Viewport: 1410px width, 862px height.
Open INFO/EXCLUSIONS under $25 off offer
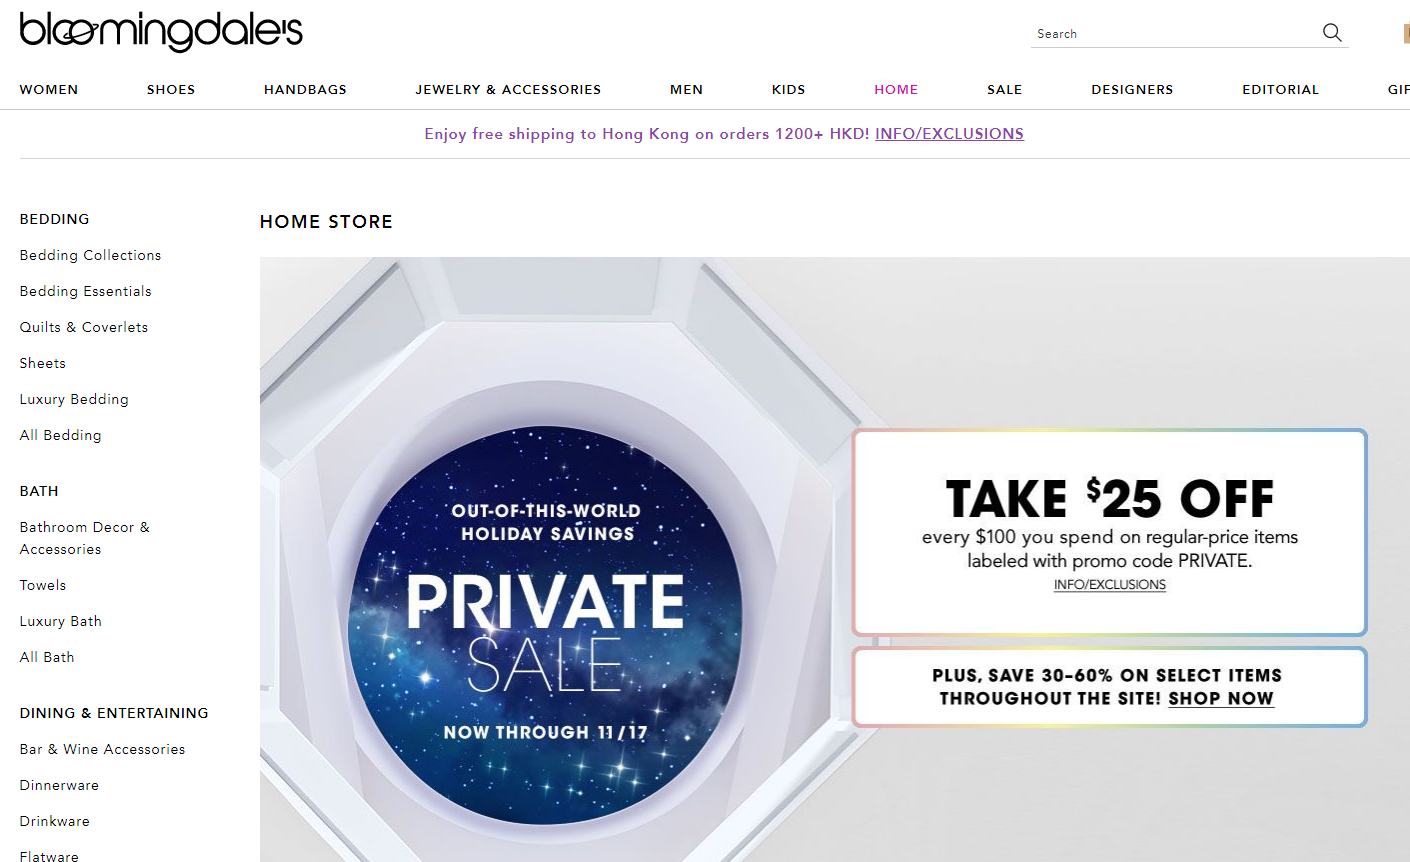click(x=1110, y=585)
